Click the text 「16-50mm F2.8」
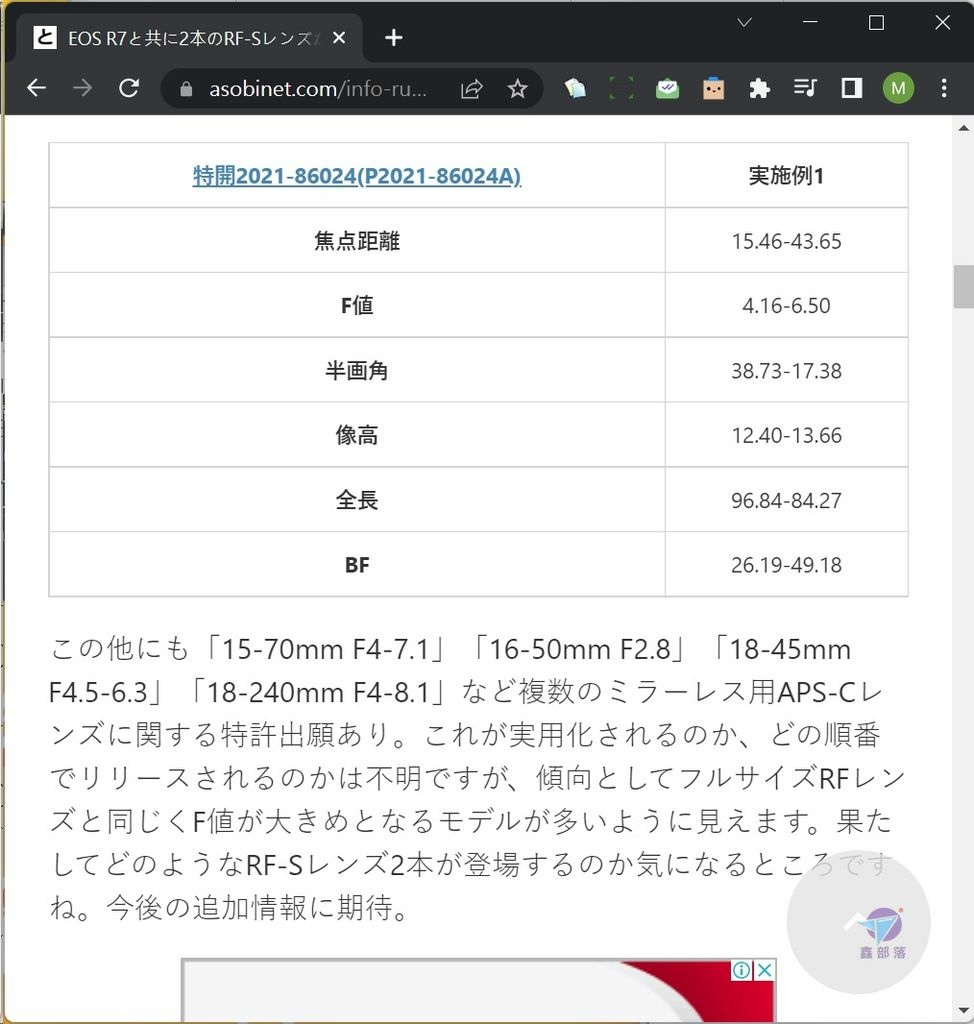The image size is (974, 1024). click(579, 649)
